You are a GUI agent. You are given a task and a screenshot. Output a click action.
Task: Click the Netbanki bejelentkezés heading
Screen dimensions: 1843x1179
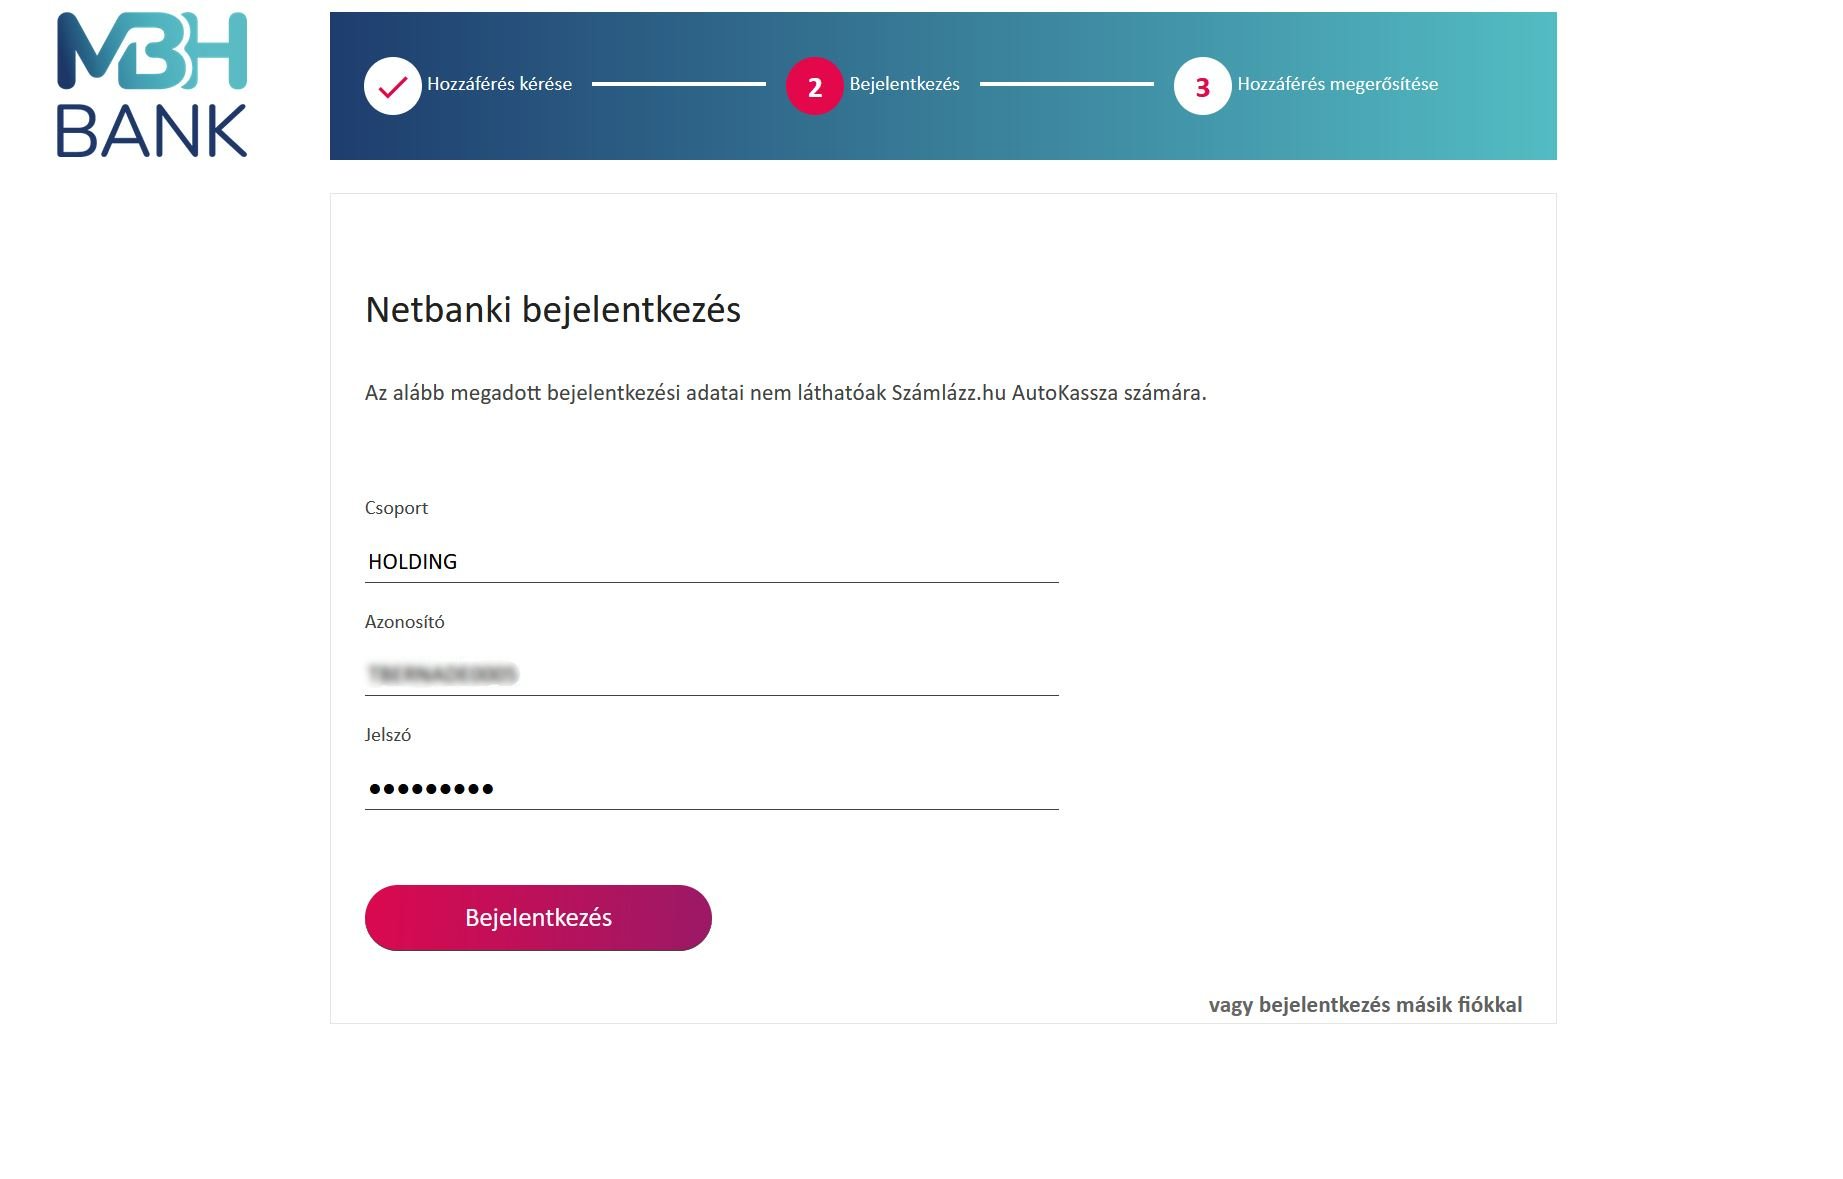coord(553,310)
